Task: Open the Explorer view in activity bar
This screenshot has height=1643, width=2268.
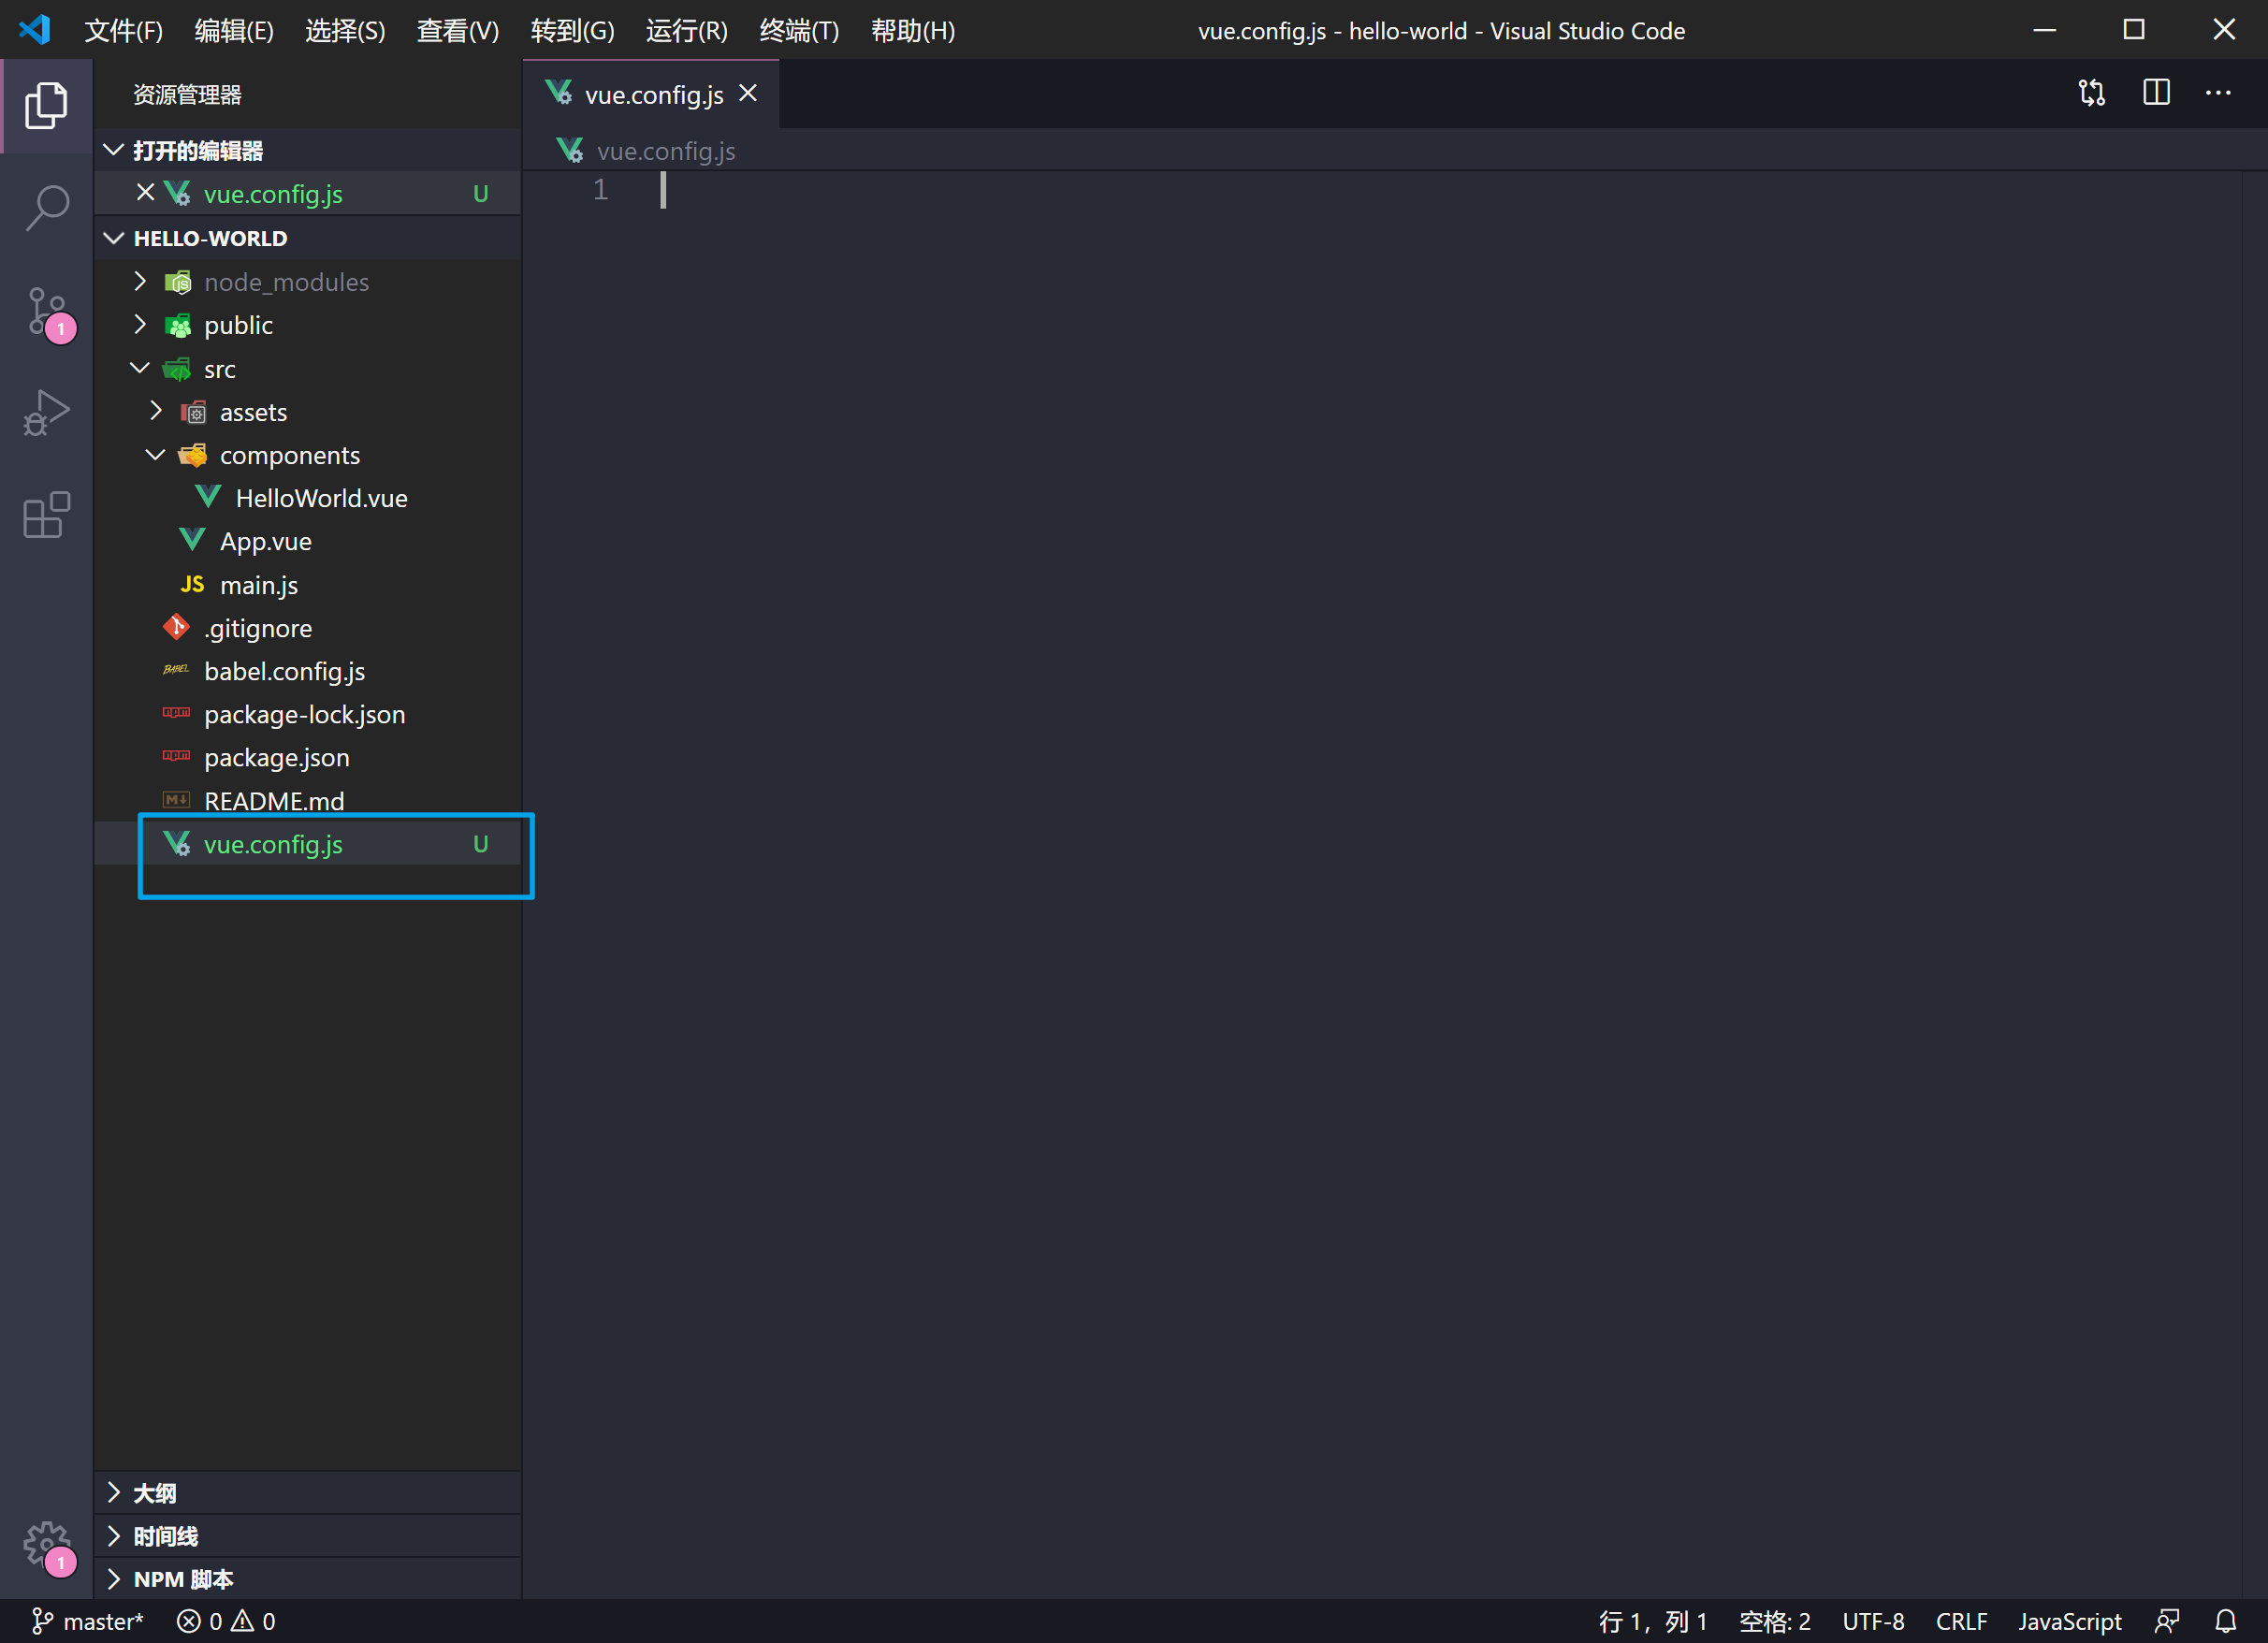Action: pyautogui.click(x=46, y=105)
